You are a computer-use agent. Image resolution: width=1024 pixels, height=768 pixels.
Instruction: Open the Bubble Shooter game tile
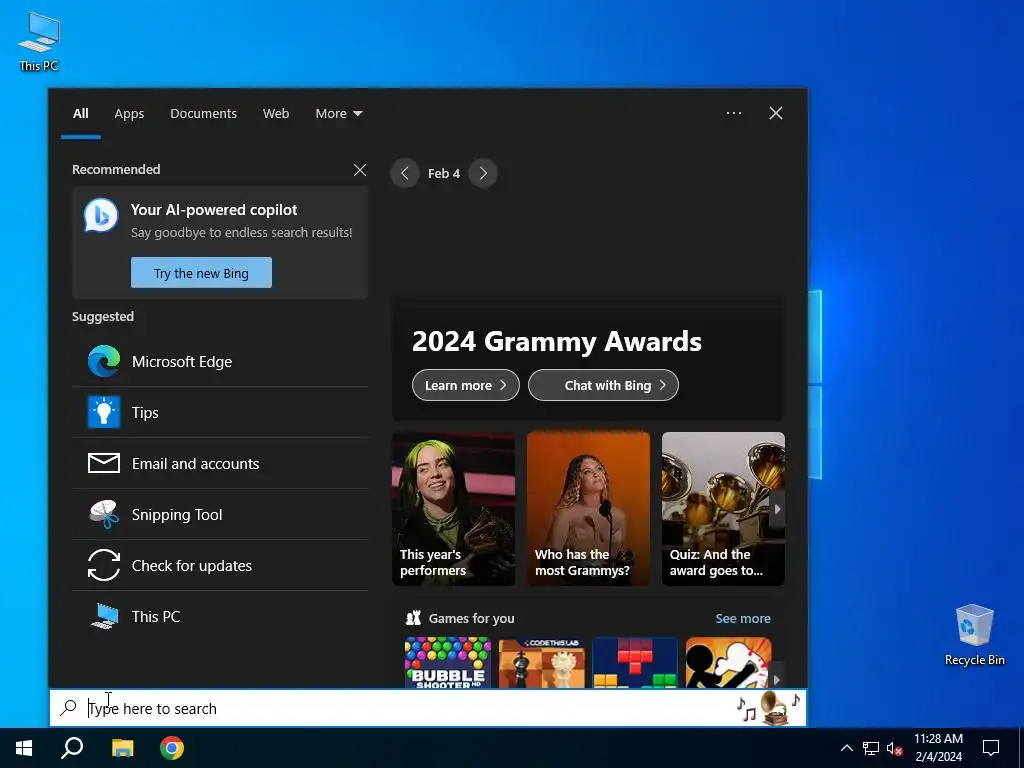point(448,662)
